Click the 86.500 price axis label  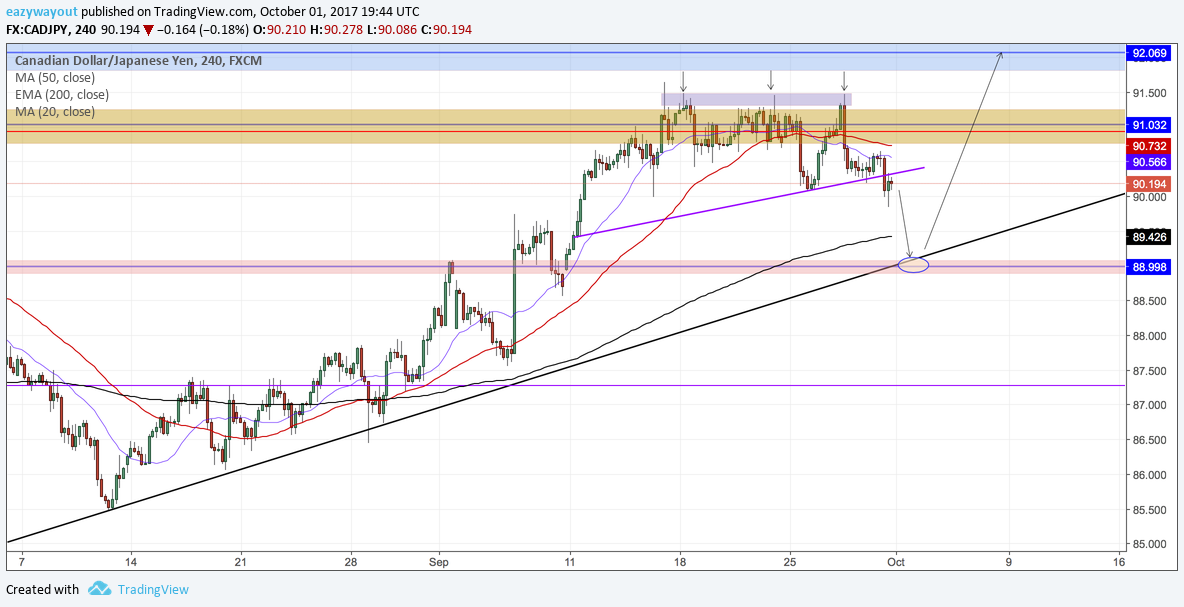pos(1149,440)
